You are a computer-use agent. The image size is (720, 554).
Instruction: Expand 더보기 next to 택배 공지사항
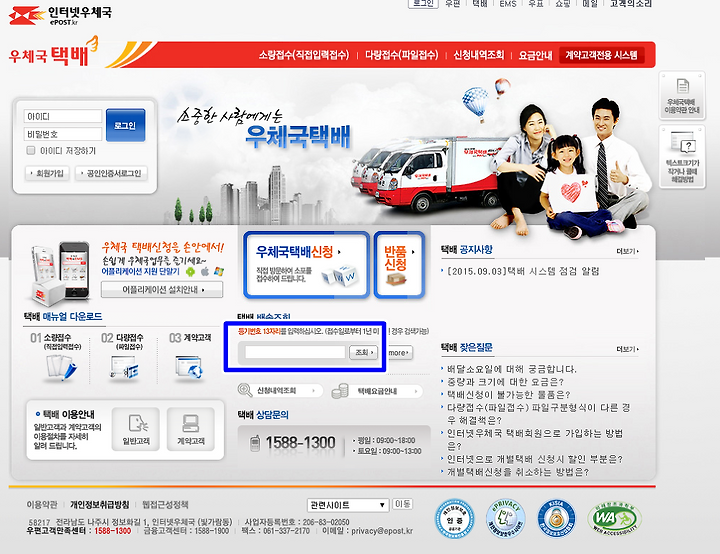[x=627, y=251]
